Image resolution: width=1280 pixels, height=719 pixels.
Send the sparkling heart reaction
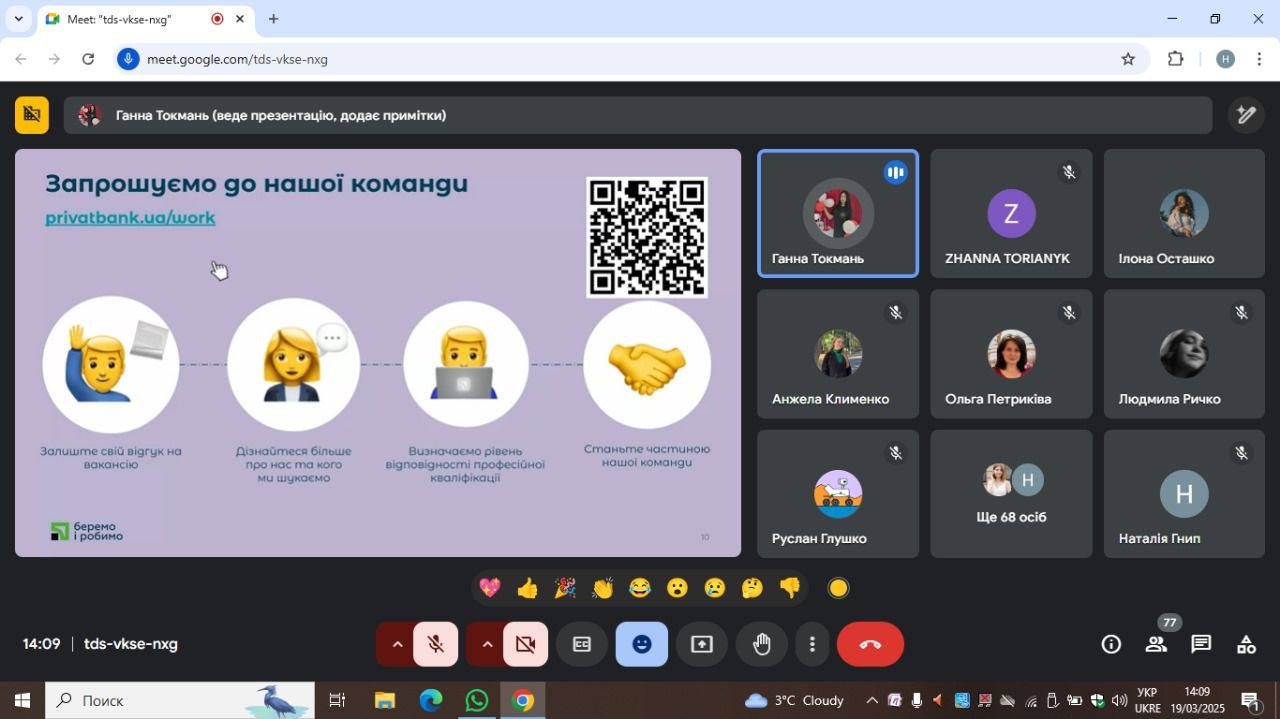coord(490,588)
